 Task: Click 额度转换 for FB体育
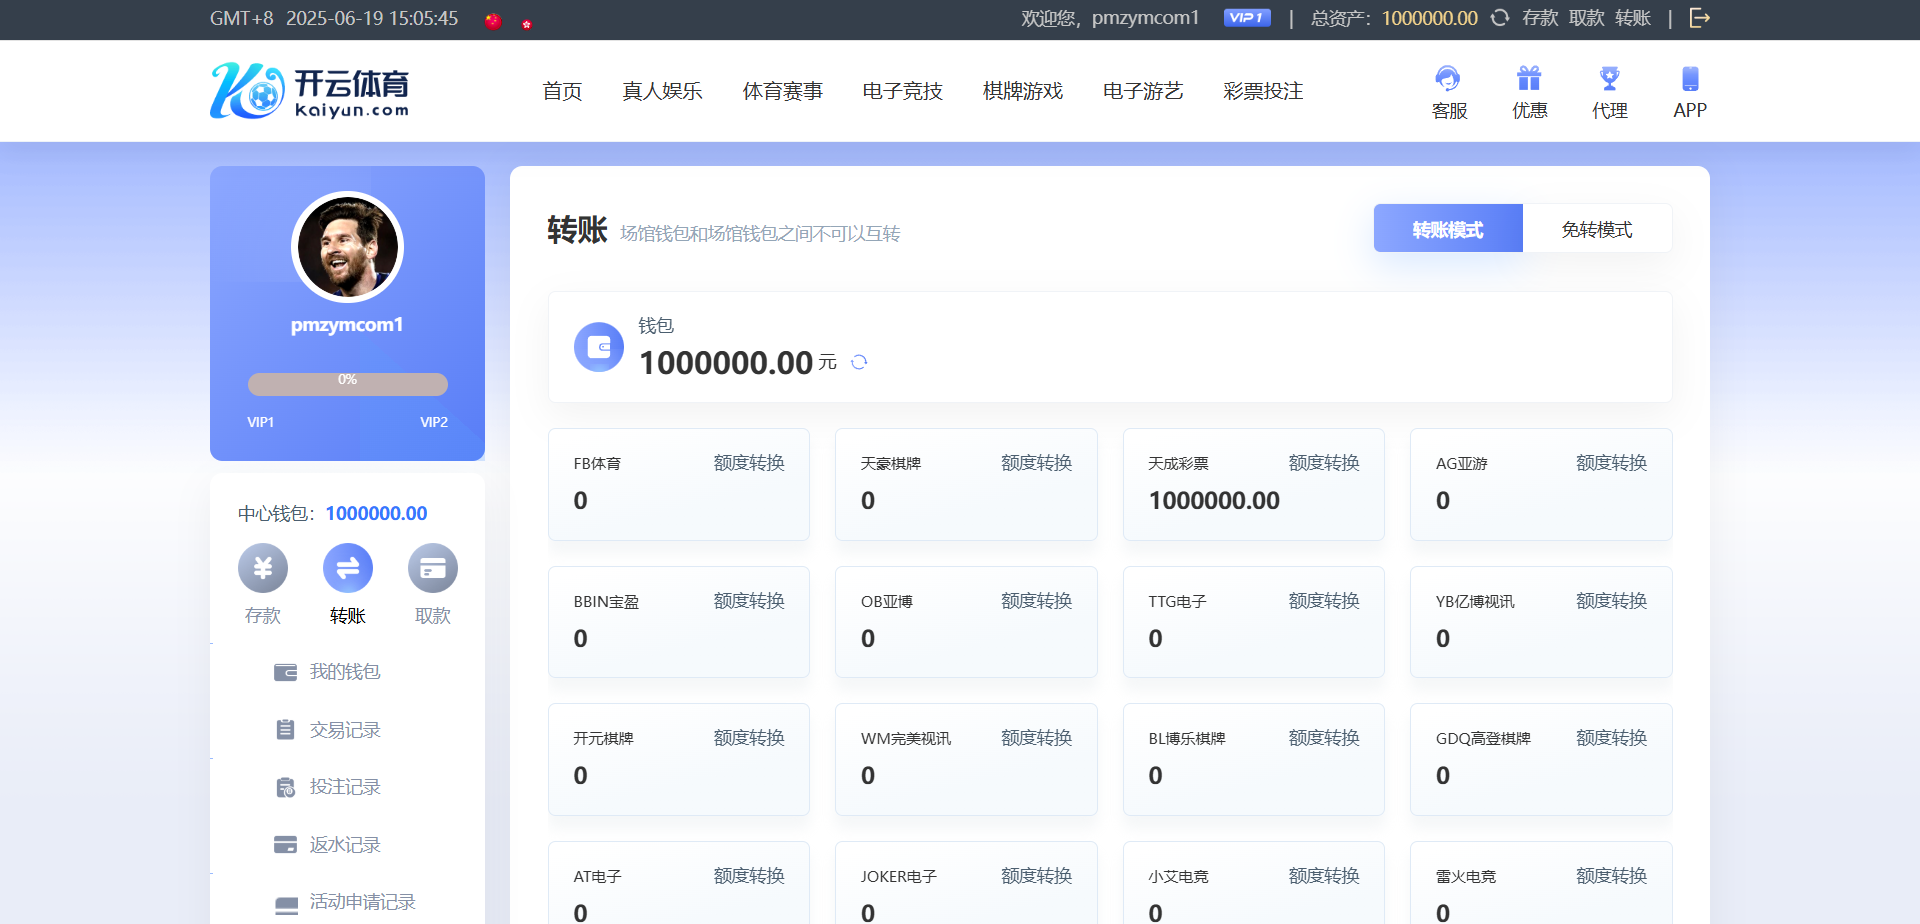(749, 463)
